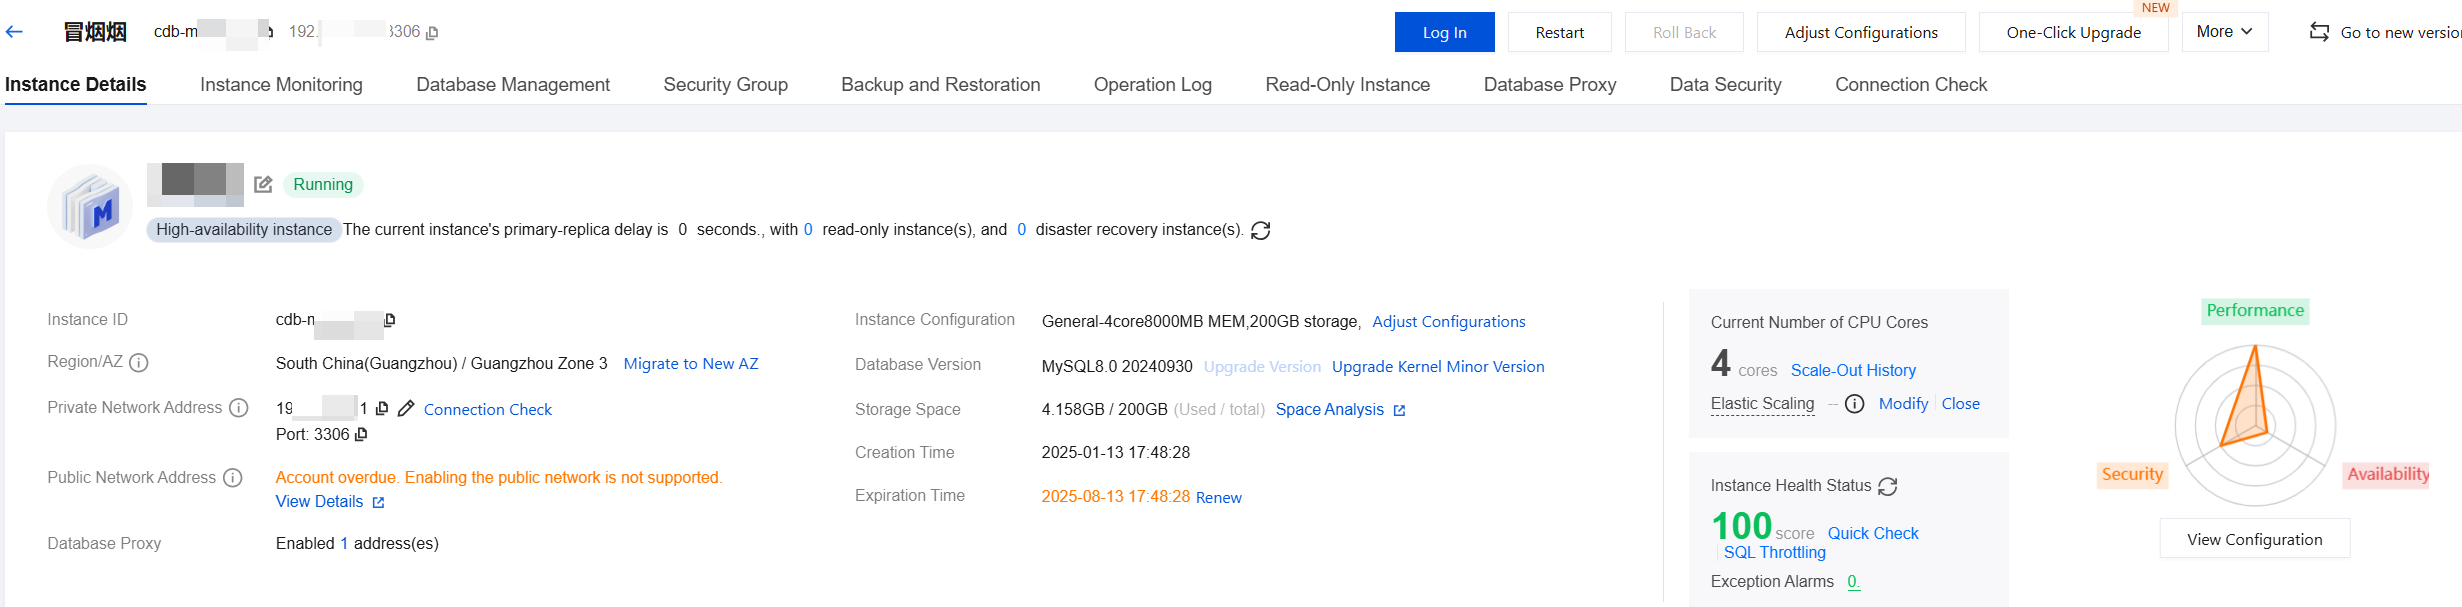
Task: Click the Elastic Scaling info icon
Action: [1854, 404]
